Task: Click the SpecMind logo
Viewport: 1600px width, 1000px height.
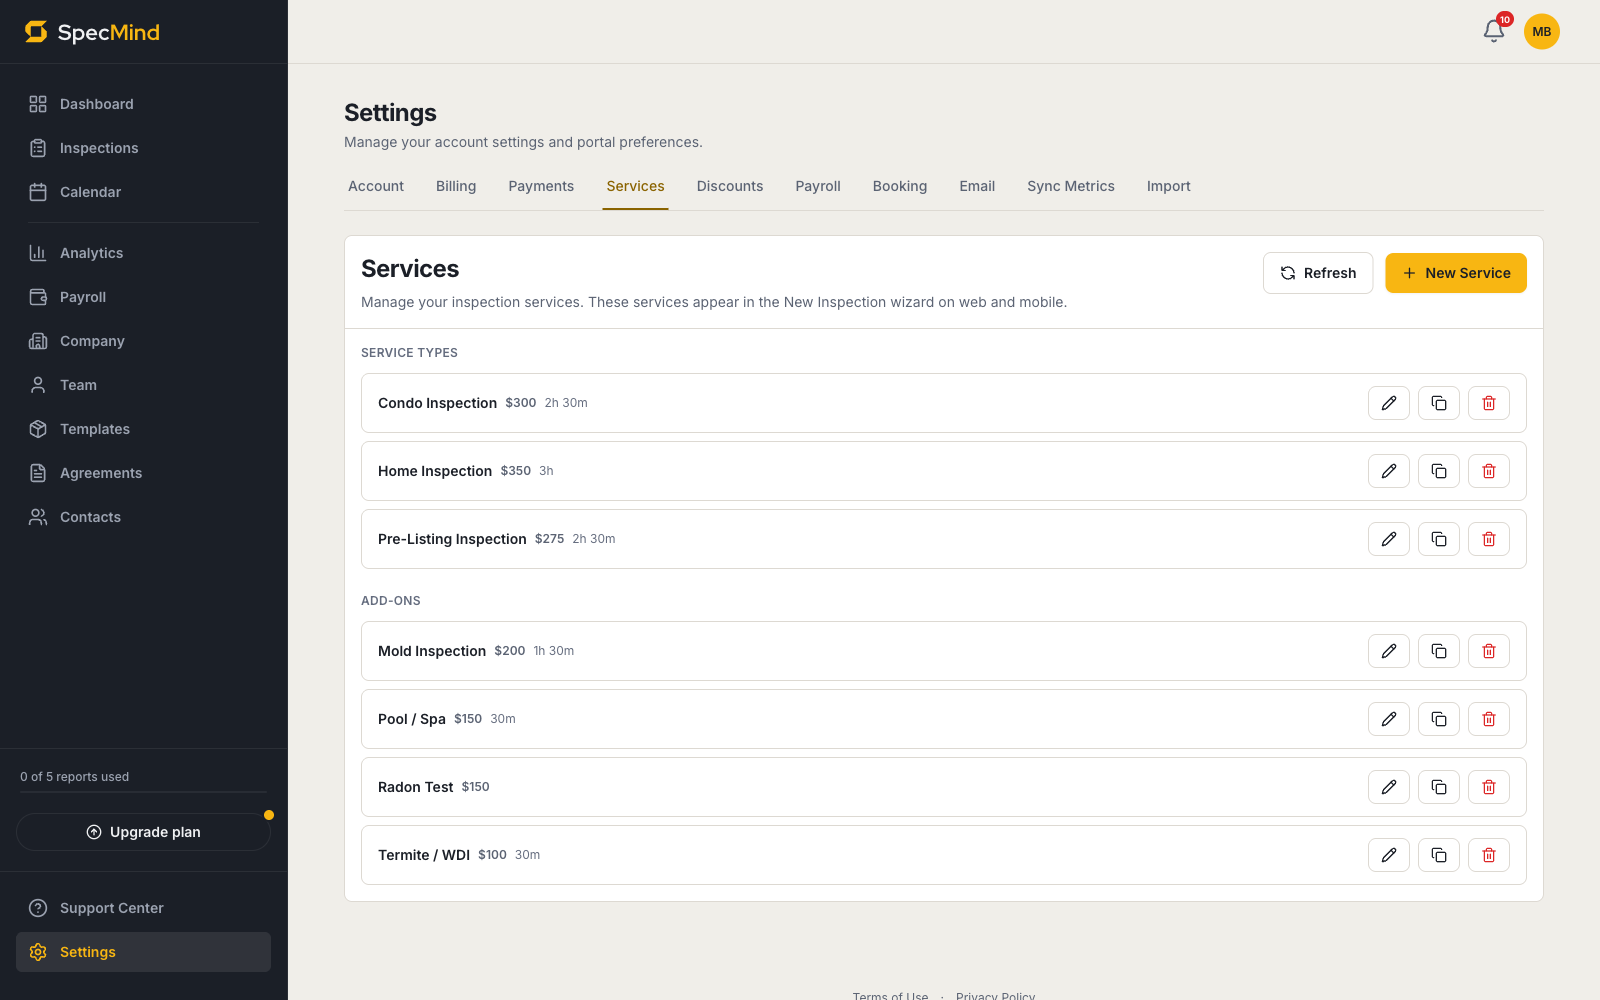Action: point(92,32)
